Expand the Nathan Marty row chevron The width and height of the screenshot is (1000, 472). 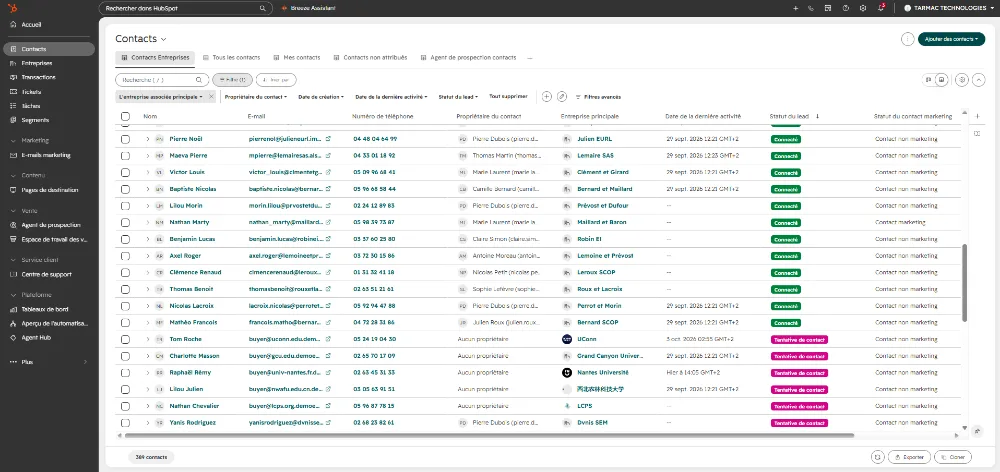coord(148,222)
